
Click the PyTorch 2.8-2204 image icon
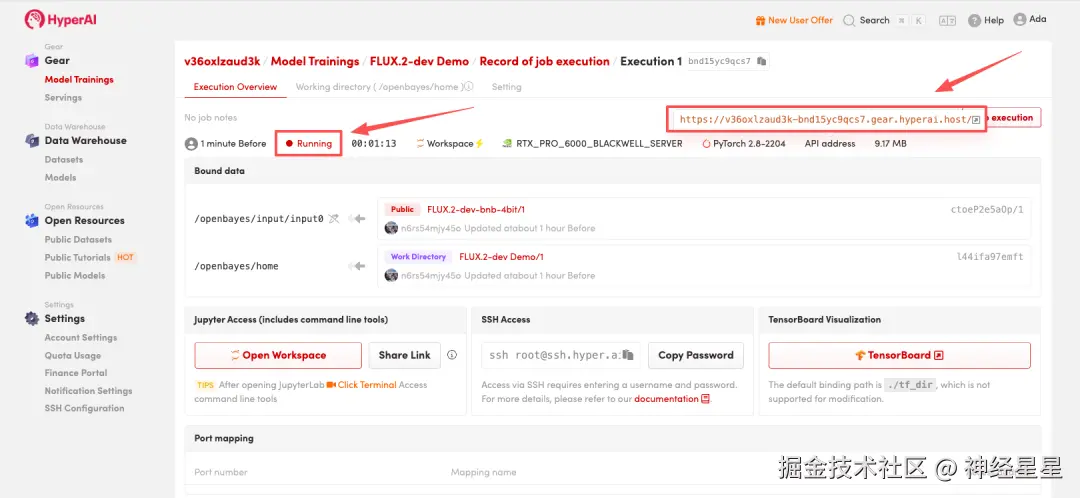coord(707,144)
